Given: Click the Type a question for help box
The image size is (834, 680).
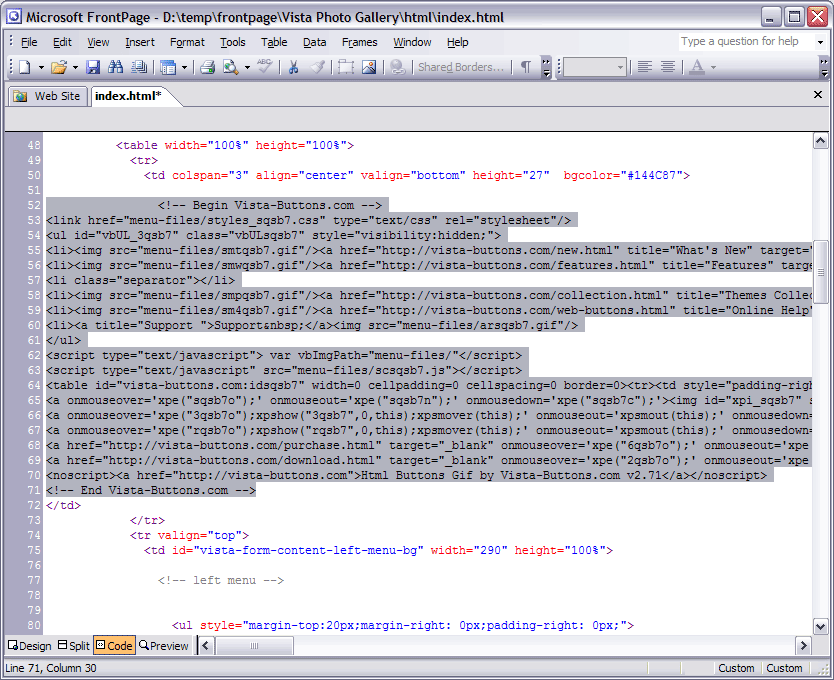Looking at the screenshot, I should 746,42.
